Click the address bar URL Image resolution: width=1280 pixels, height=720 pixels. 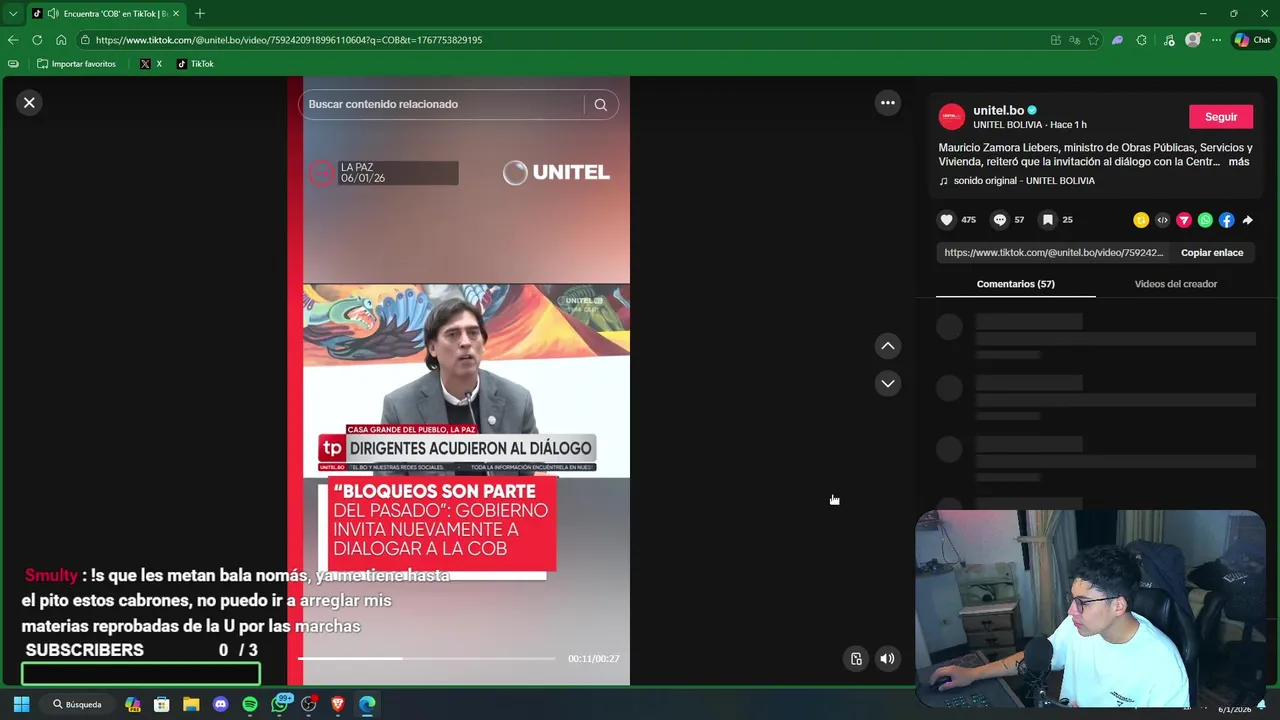click(289, 40)
